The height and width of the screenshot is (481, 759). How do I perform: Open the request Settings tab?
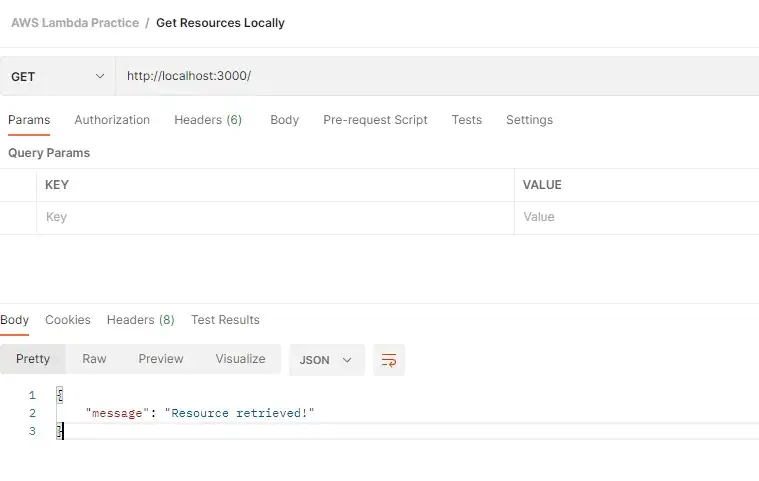(529, 120)
